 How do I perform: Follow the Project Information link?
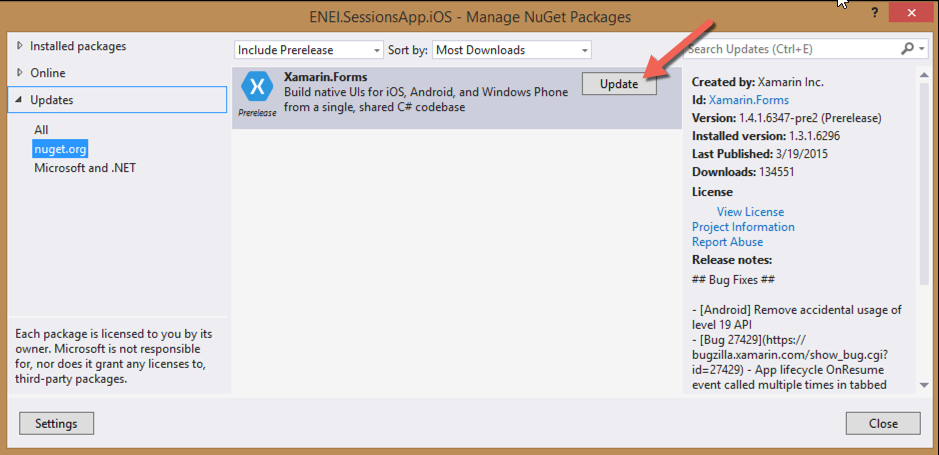click(x=743, y=227)
